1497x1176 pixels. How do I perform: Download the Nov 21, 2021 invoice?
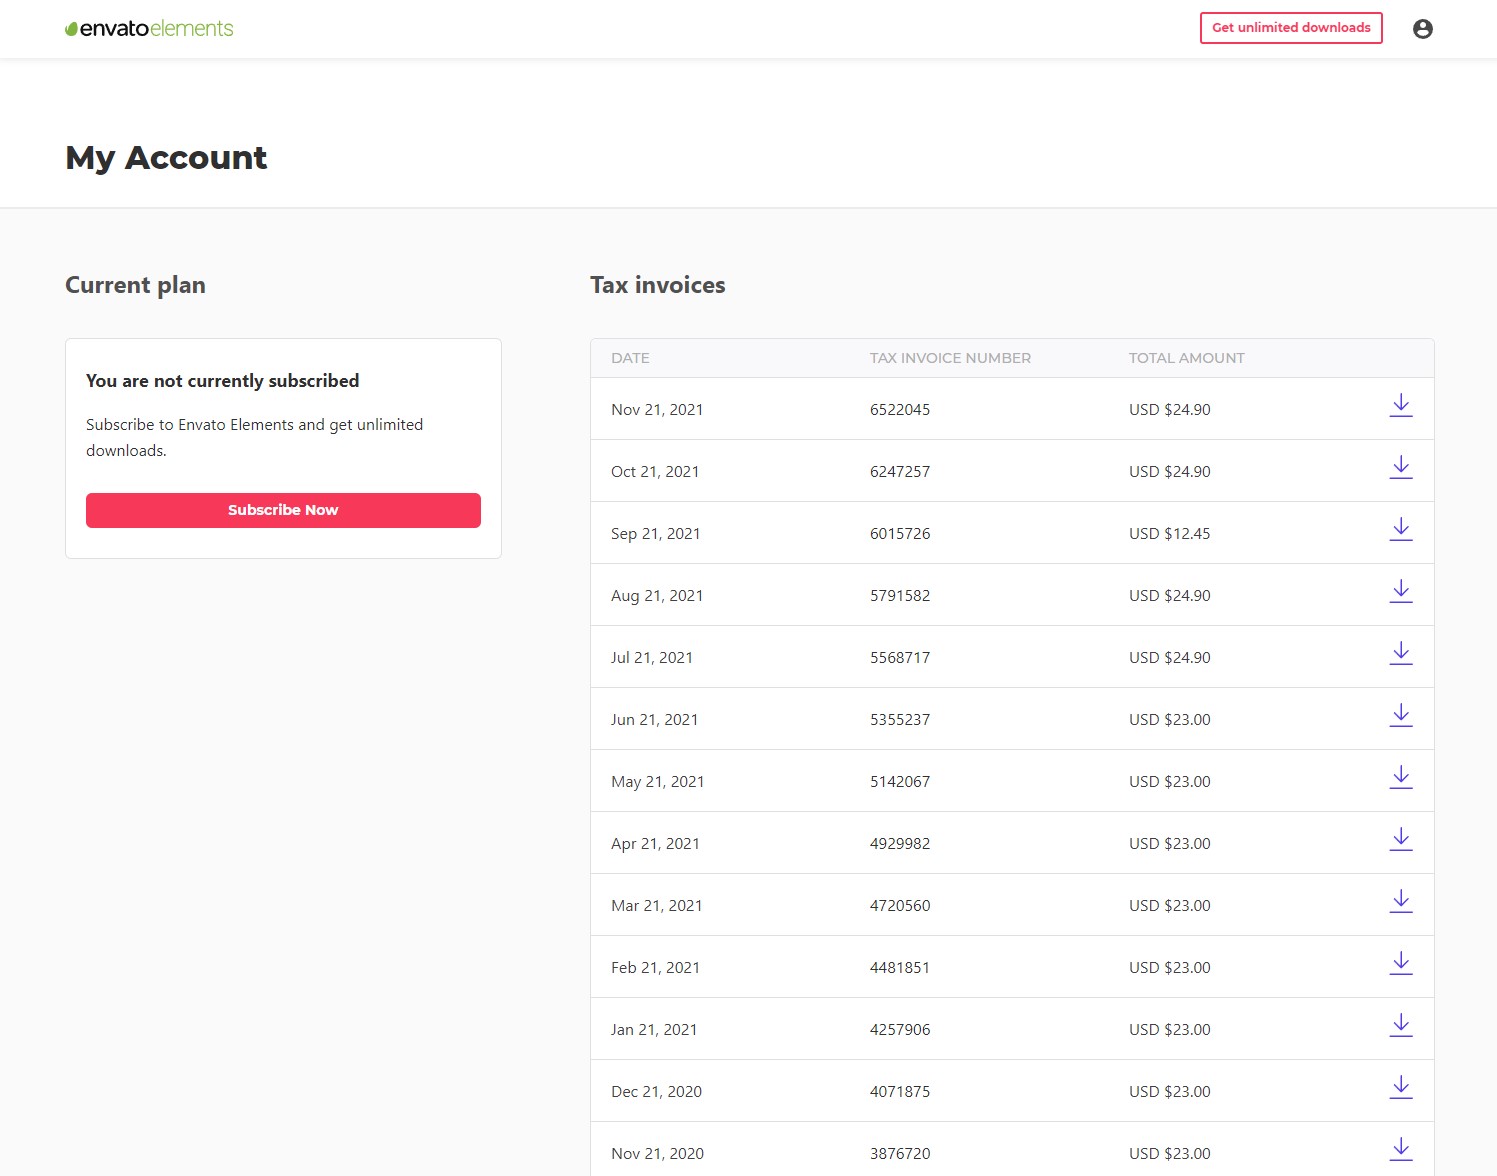1401,407
